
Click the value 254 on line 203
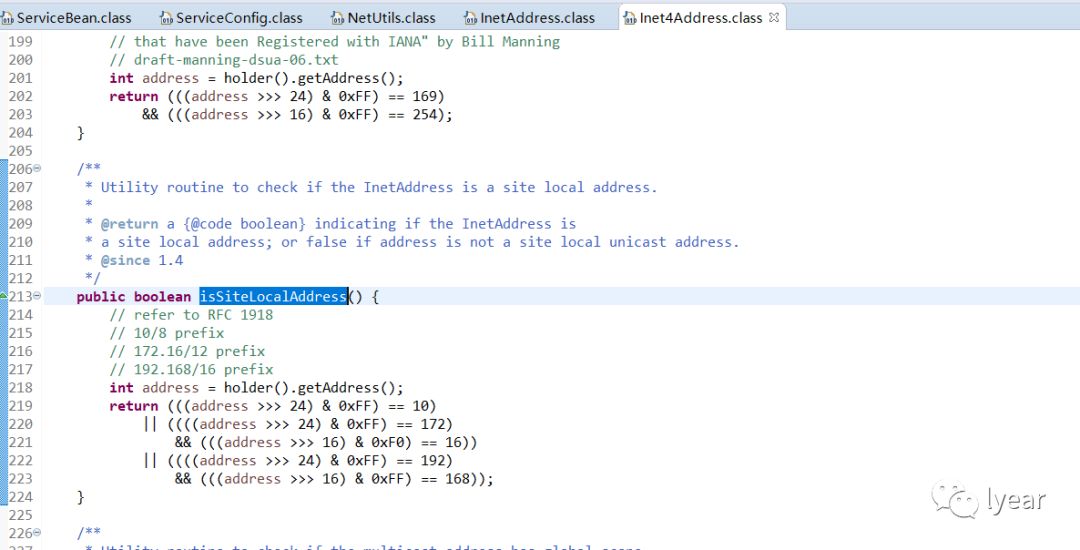(424, 114)
